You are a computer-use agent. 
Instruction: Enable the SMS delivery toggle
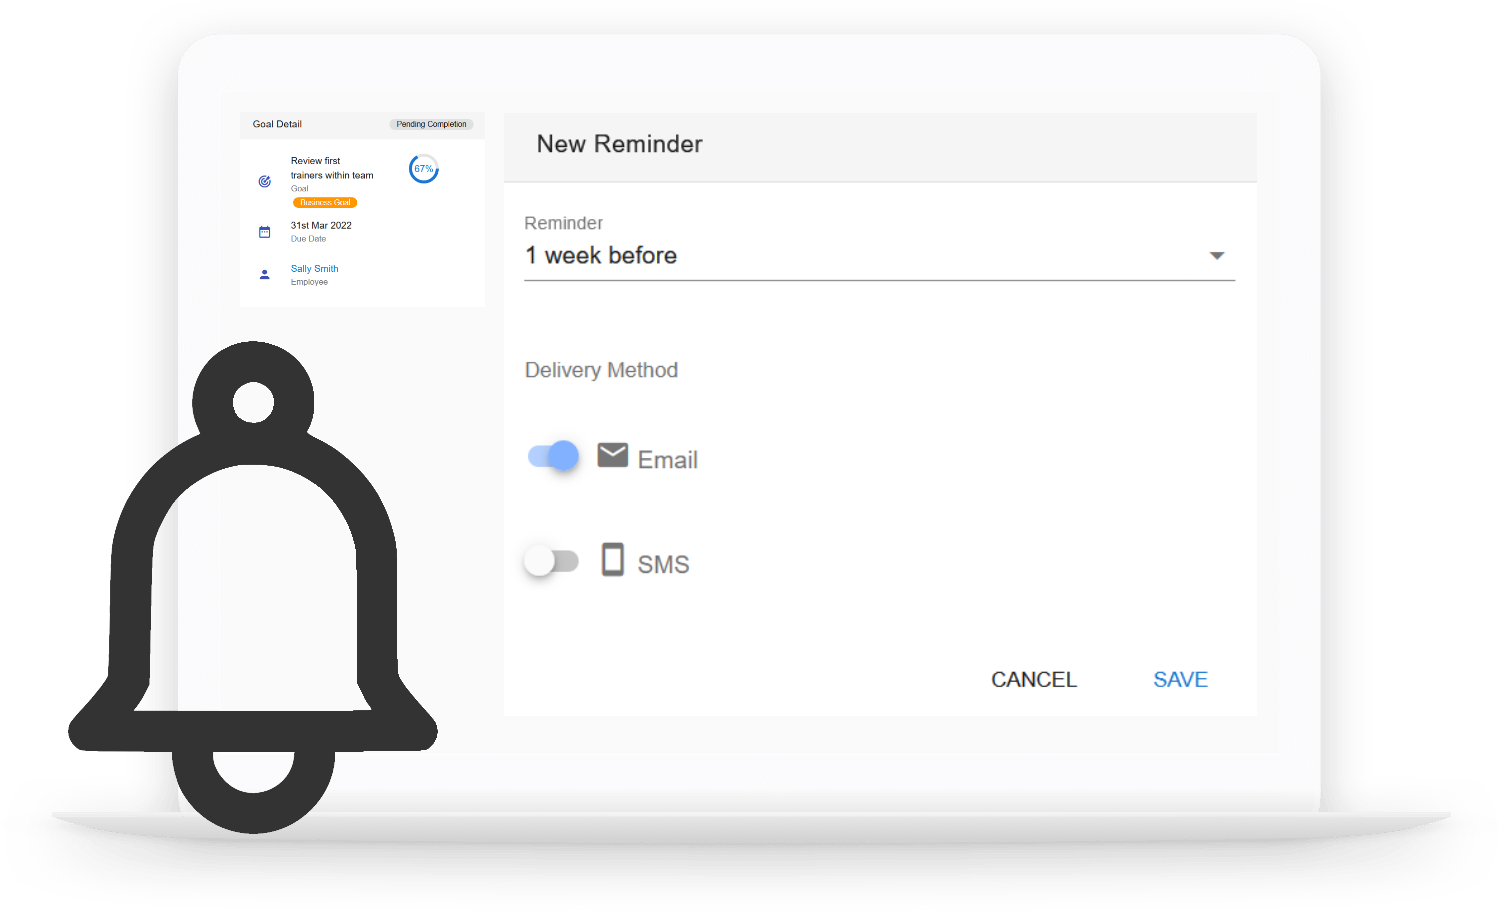pyautogui.click(x=552, y=561)
